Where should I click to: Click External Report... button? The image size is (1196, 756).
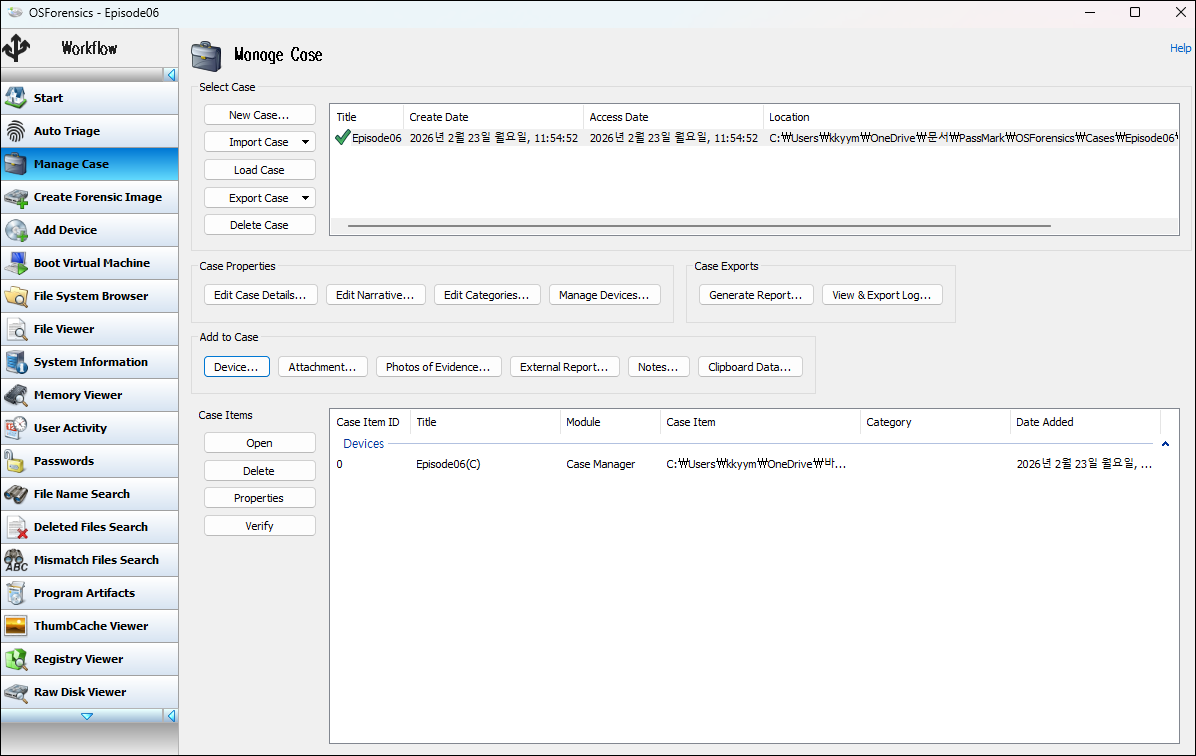click(564, 367)
